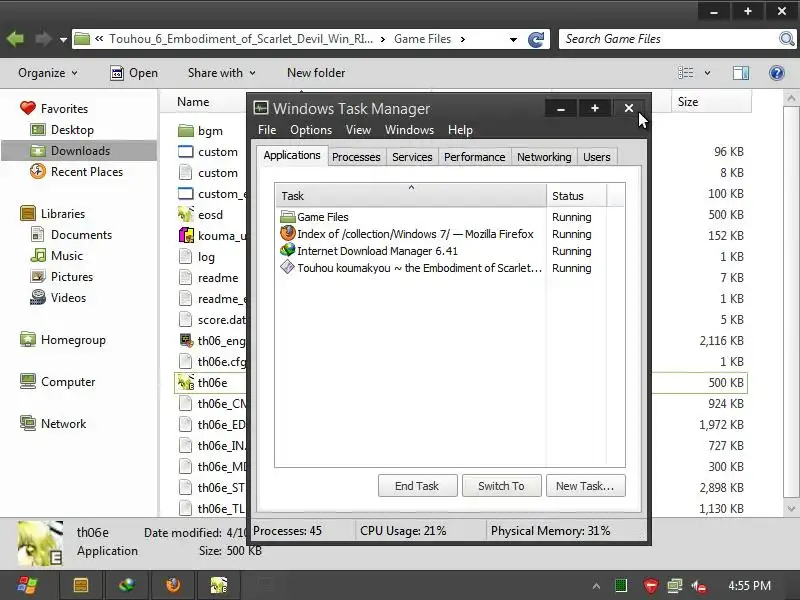Open Task Manager View menu
The height and width of the screenshot is (600, 800).
tap(358, 130)
